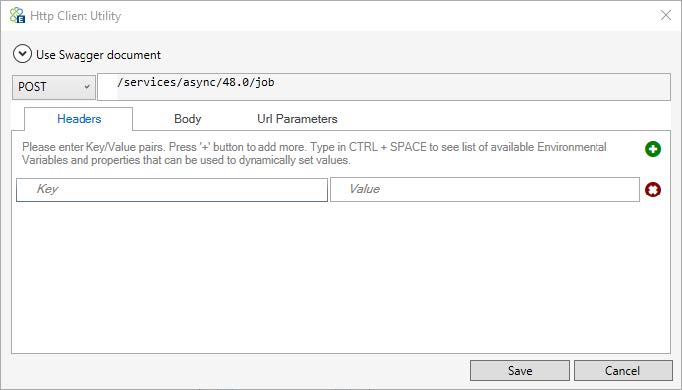Screen dimensions: 682x390
Task: Focus the header Value input field
Action: 485,190
